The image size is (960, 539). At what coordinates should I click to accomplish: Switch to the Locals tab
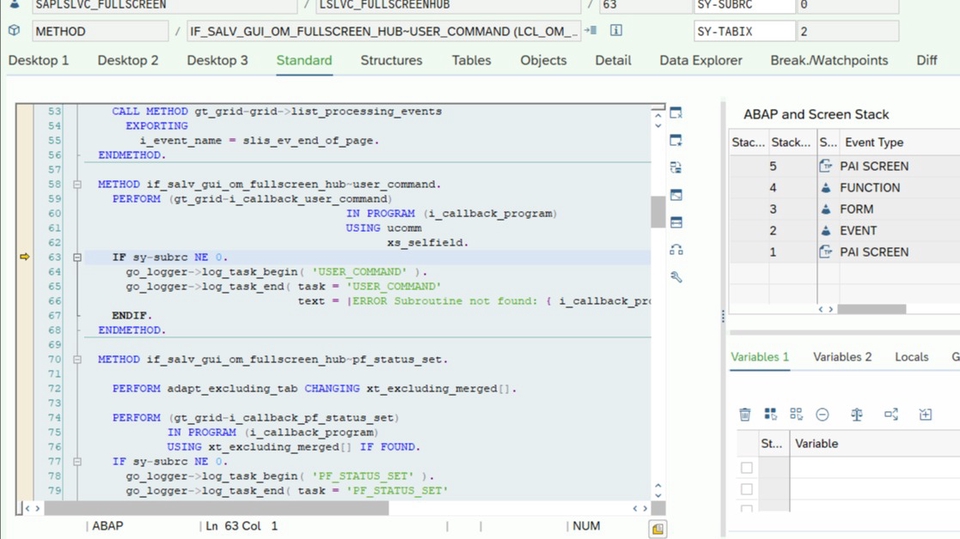(912, 356)
